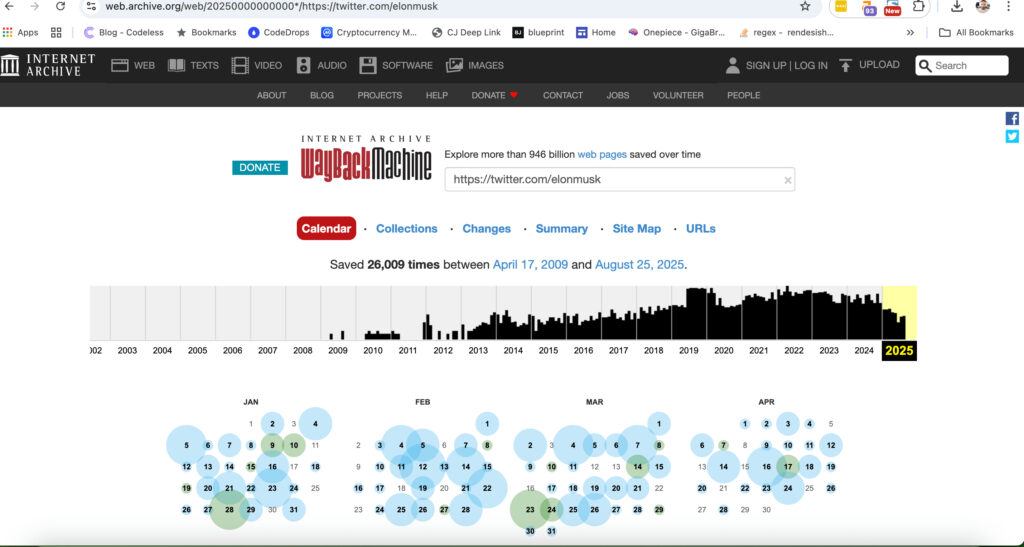Select year 2019 on the timeline
The height and width of the screenshot is (547, 1024).
pos(688,351)
